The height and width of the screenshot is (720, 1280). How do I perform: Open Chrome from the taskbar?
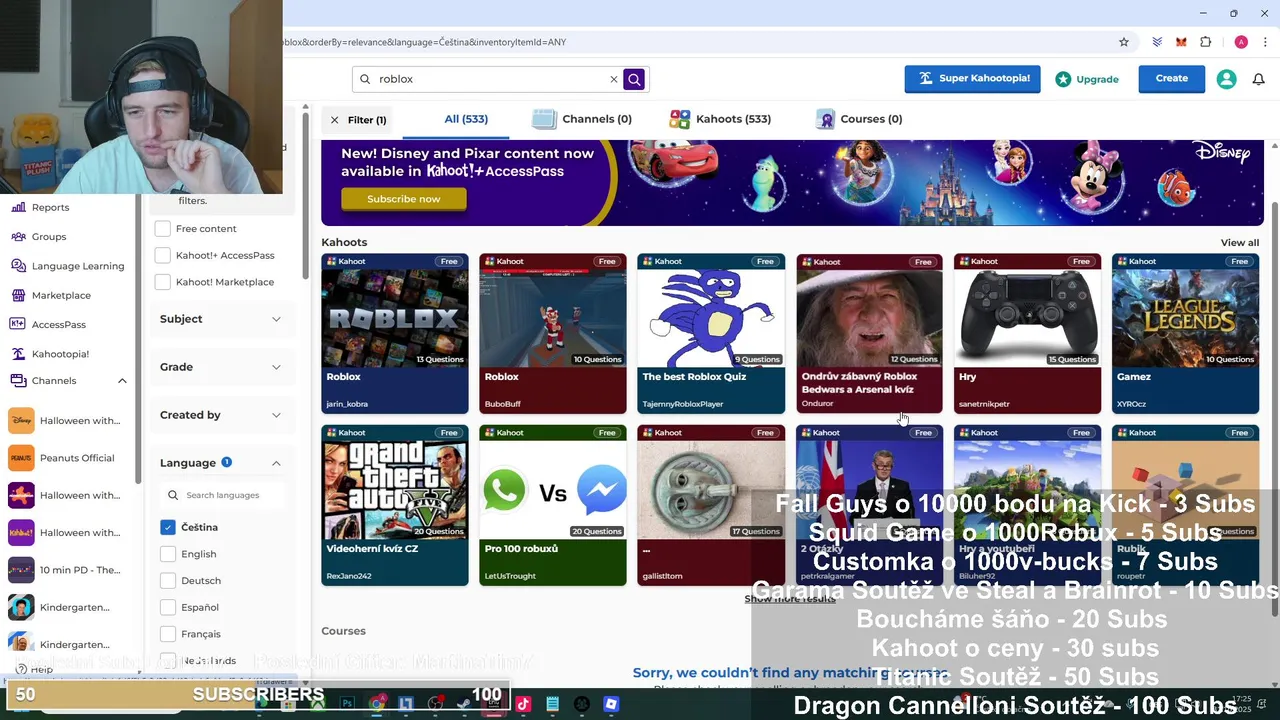tap(377, 704)
